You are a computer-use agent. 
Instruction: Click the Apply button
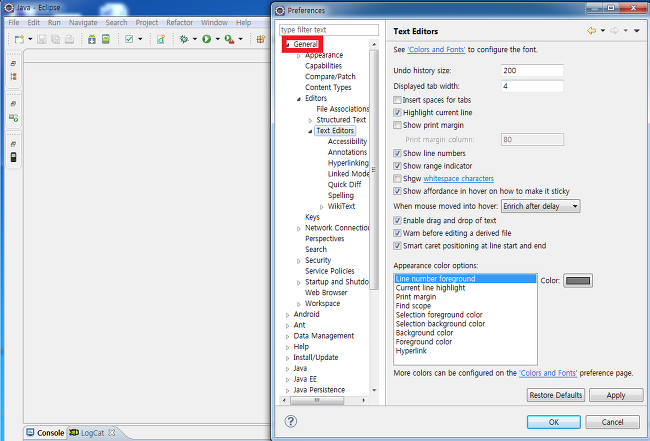click(x=616, y=395)
